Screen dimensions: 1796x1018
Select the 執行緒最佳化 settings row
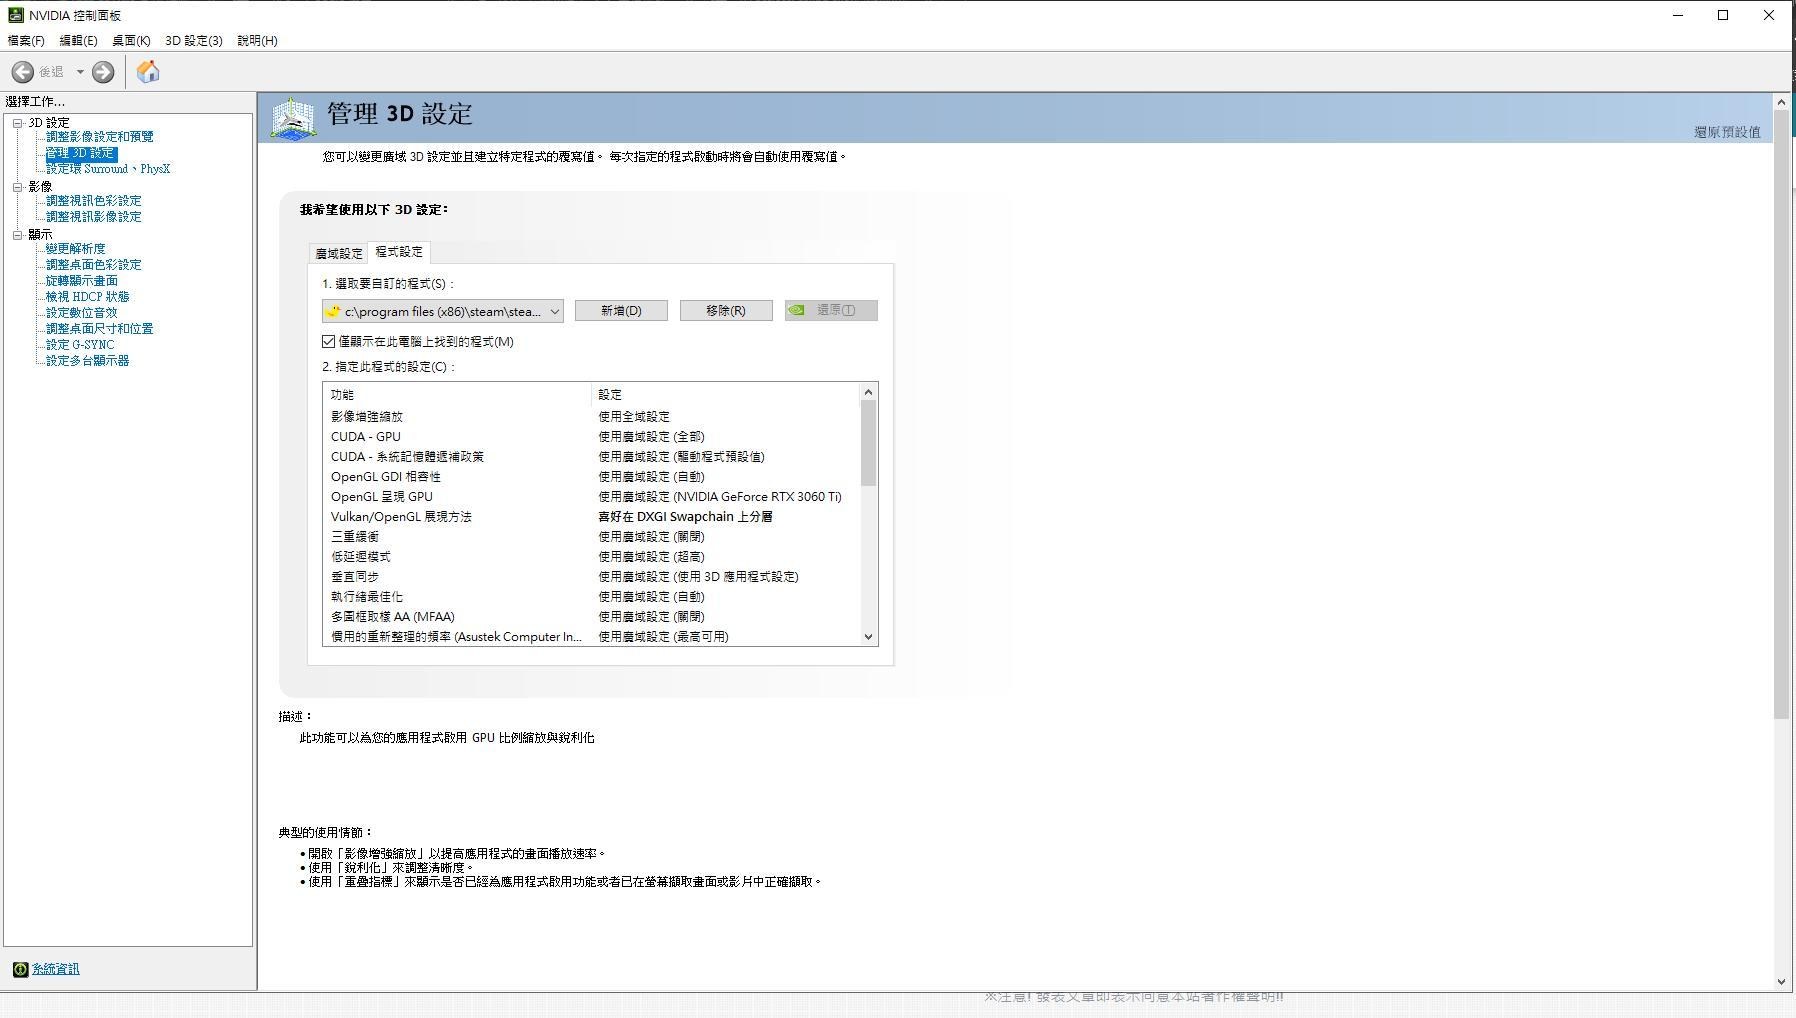[591, 597]
